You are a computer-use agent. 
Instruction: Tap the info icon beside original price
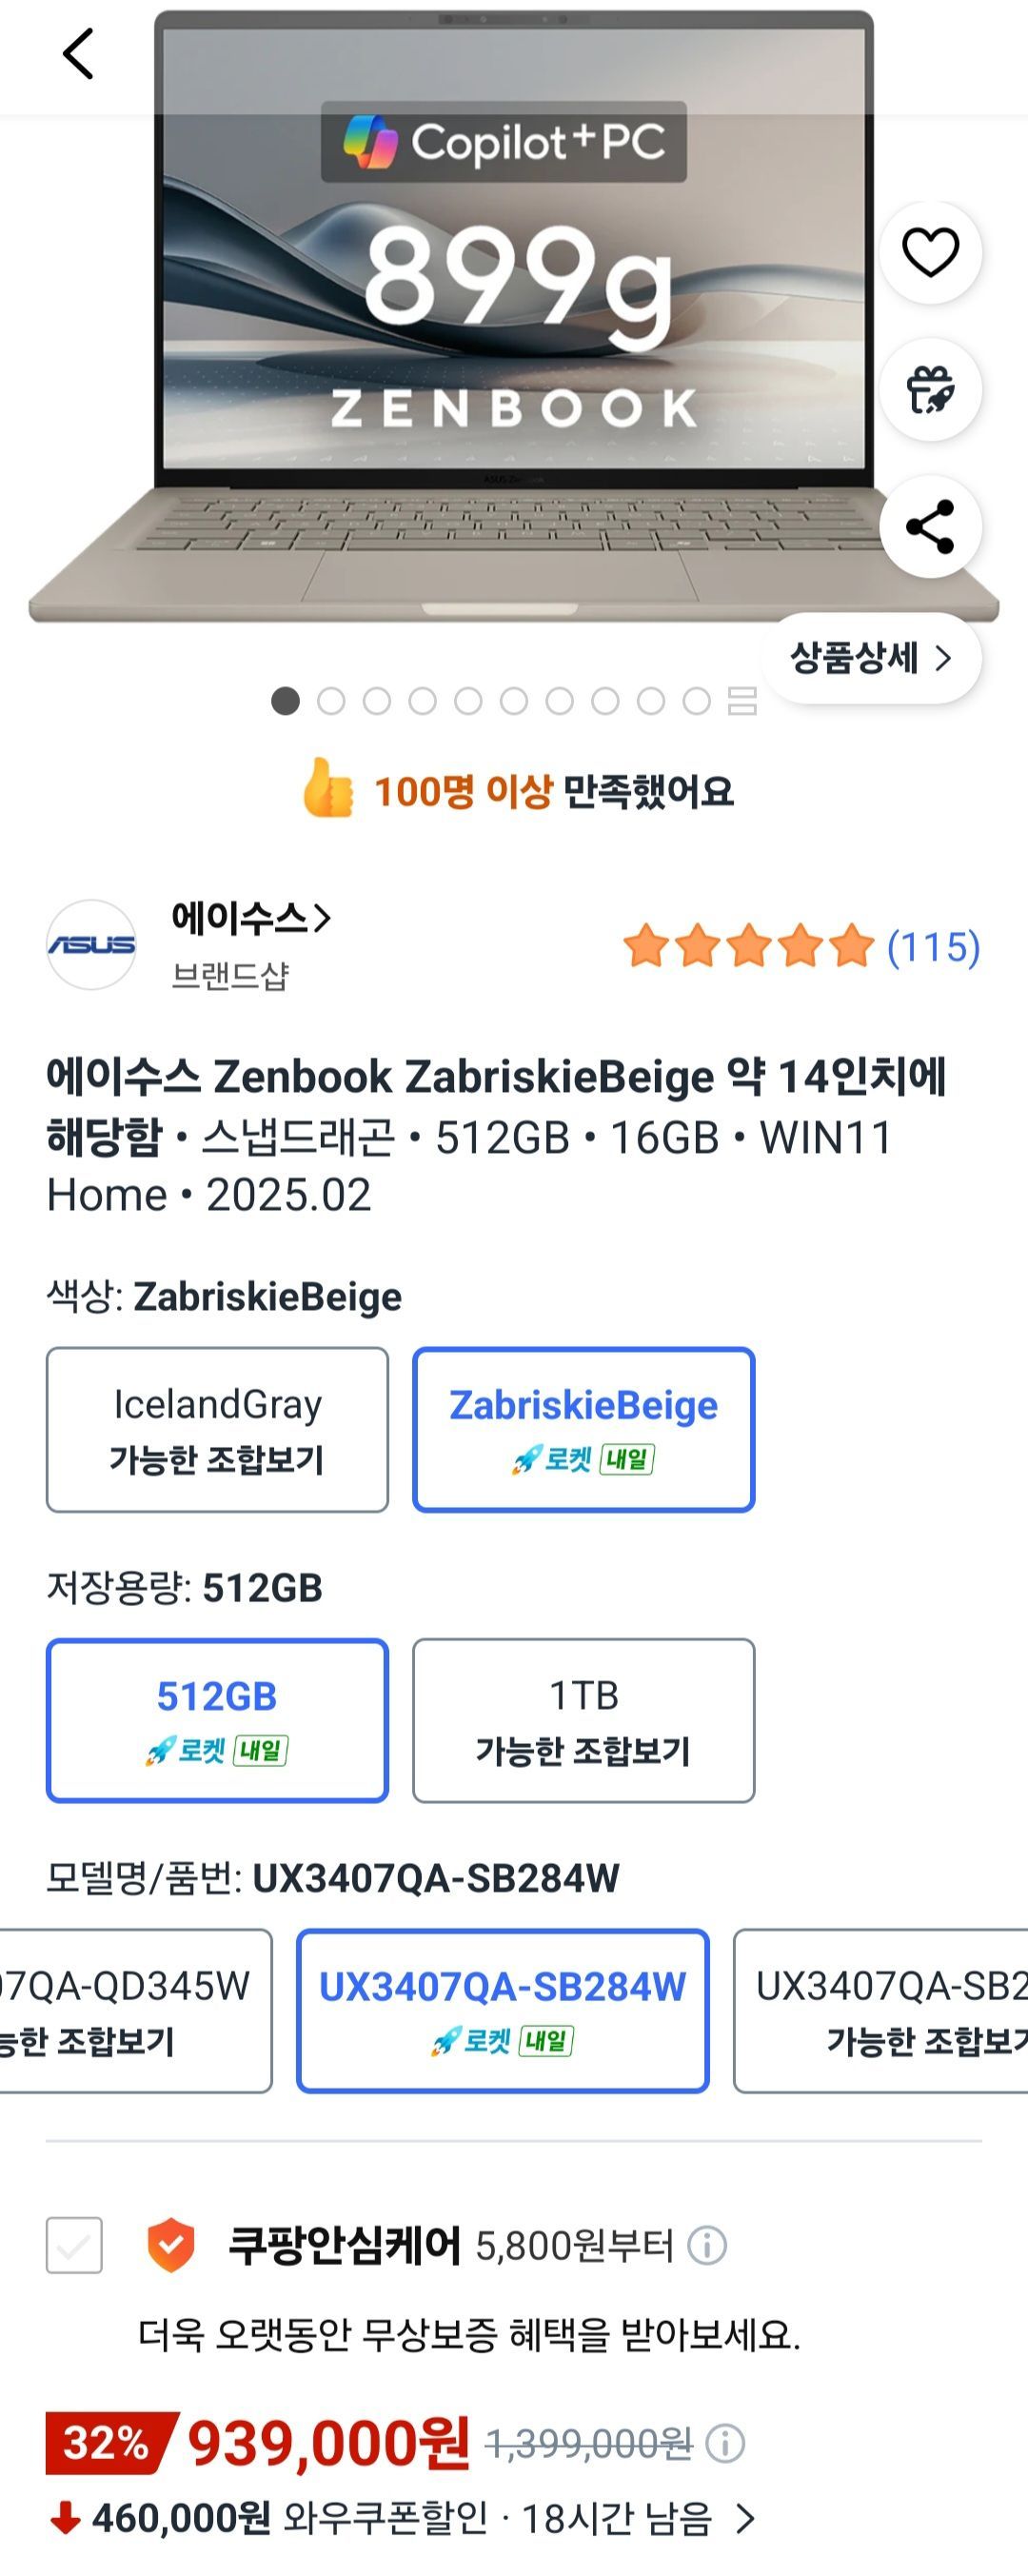click(x=725, y=2444)
